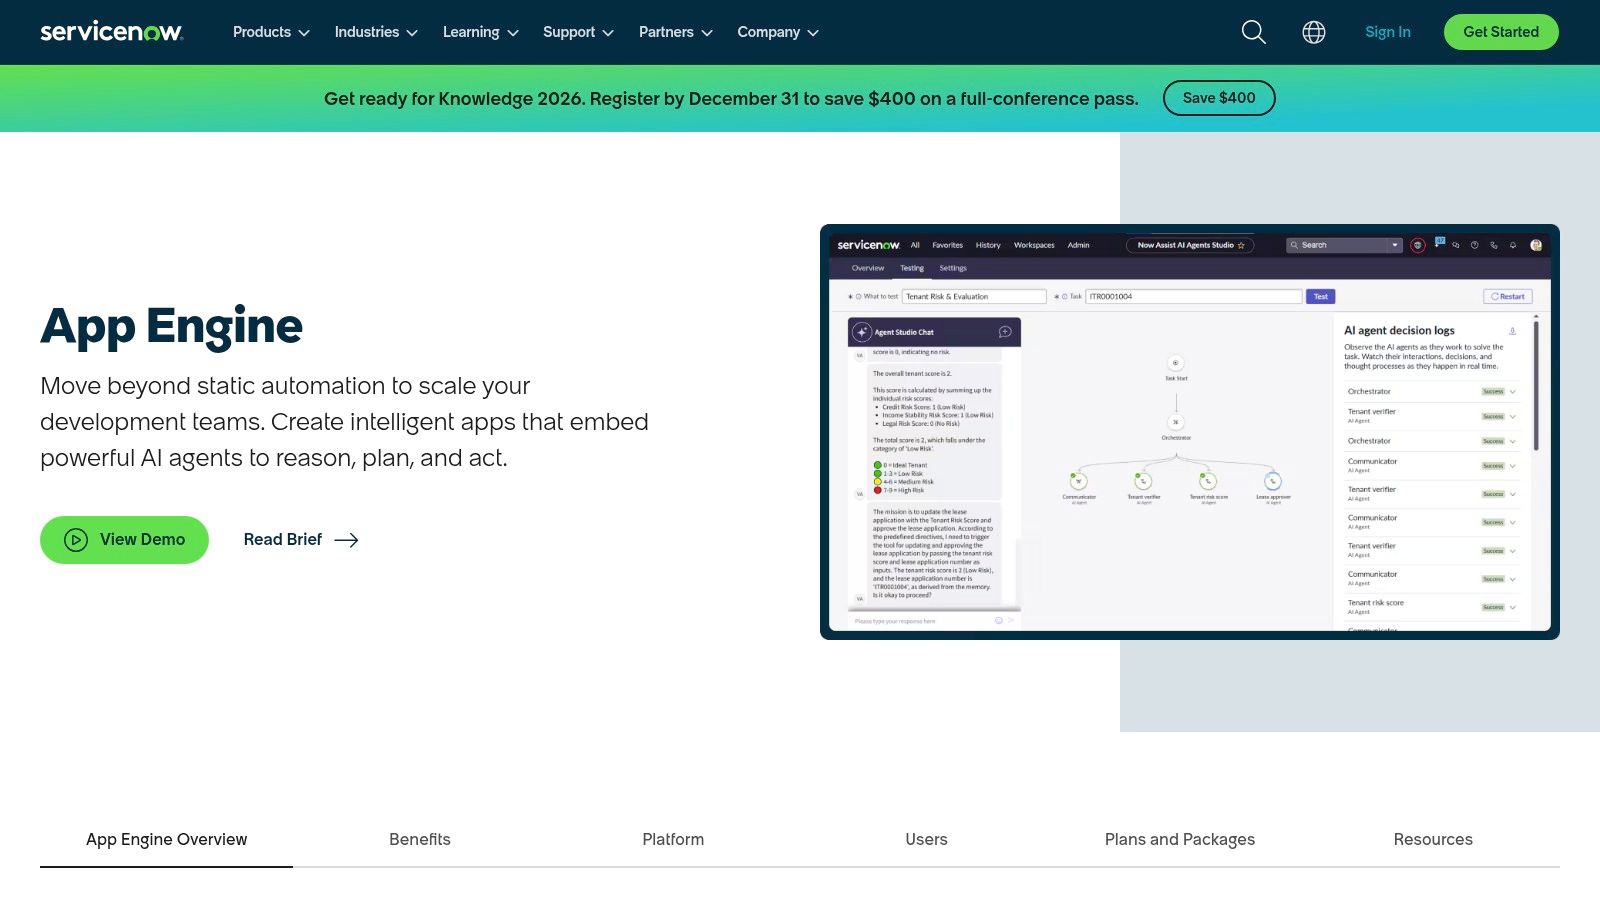This screenshot has width=1600, height=900.
Task: Select the Plans and Packages tab
Action: (x=1180, y=839)
